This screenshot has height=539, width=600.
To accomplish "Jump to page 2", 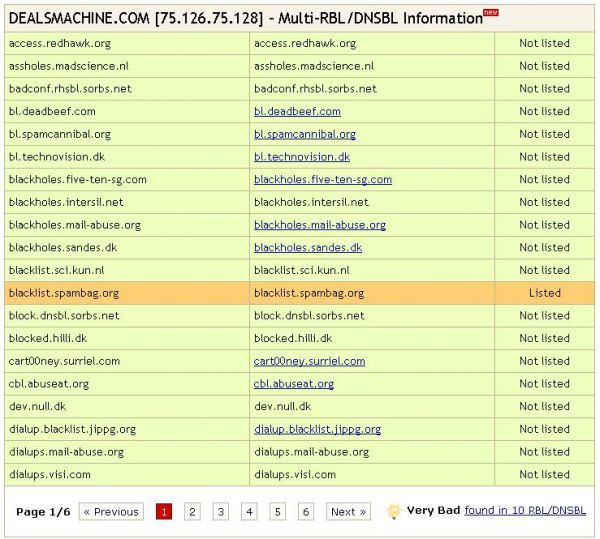I will 192,512.
